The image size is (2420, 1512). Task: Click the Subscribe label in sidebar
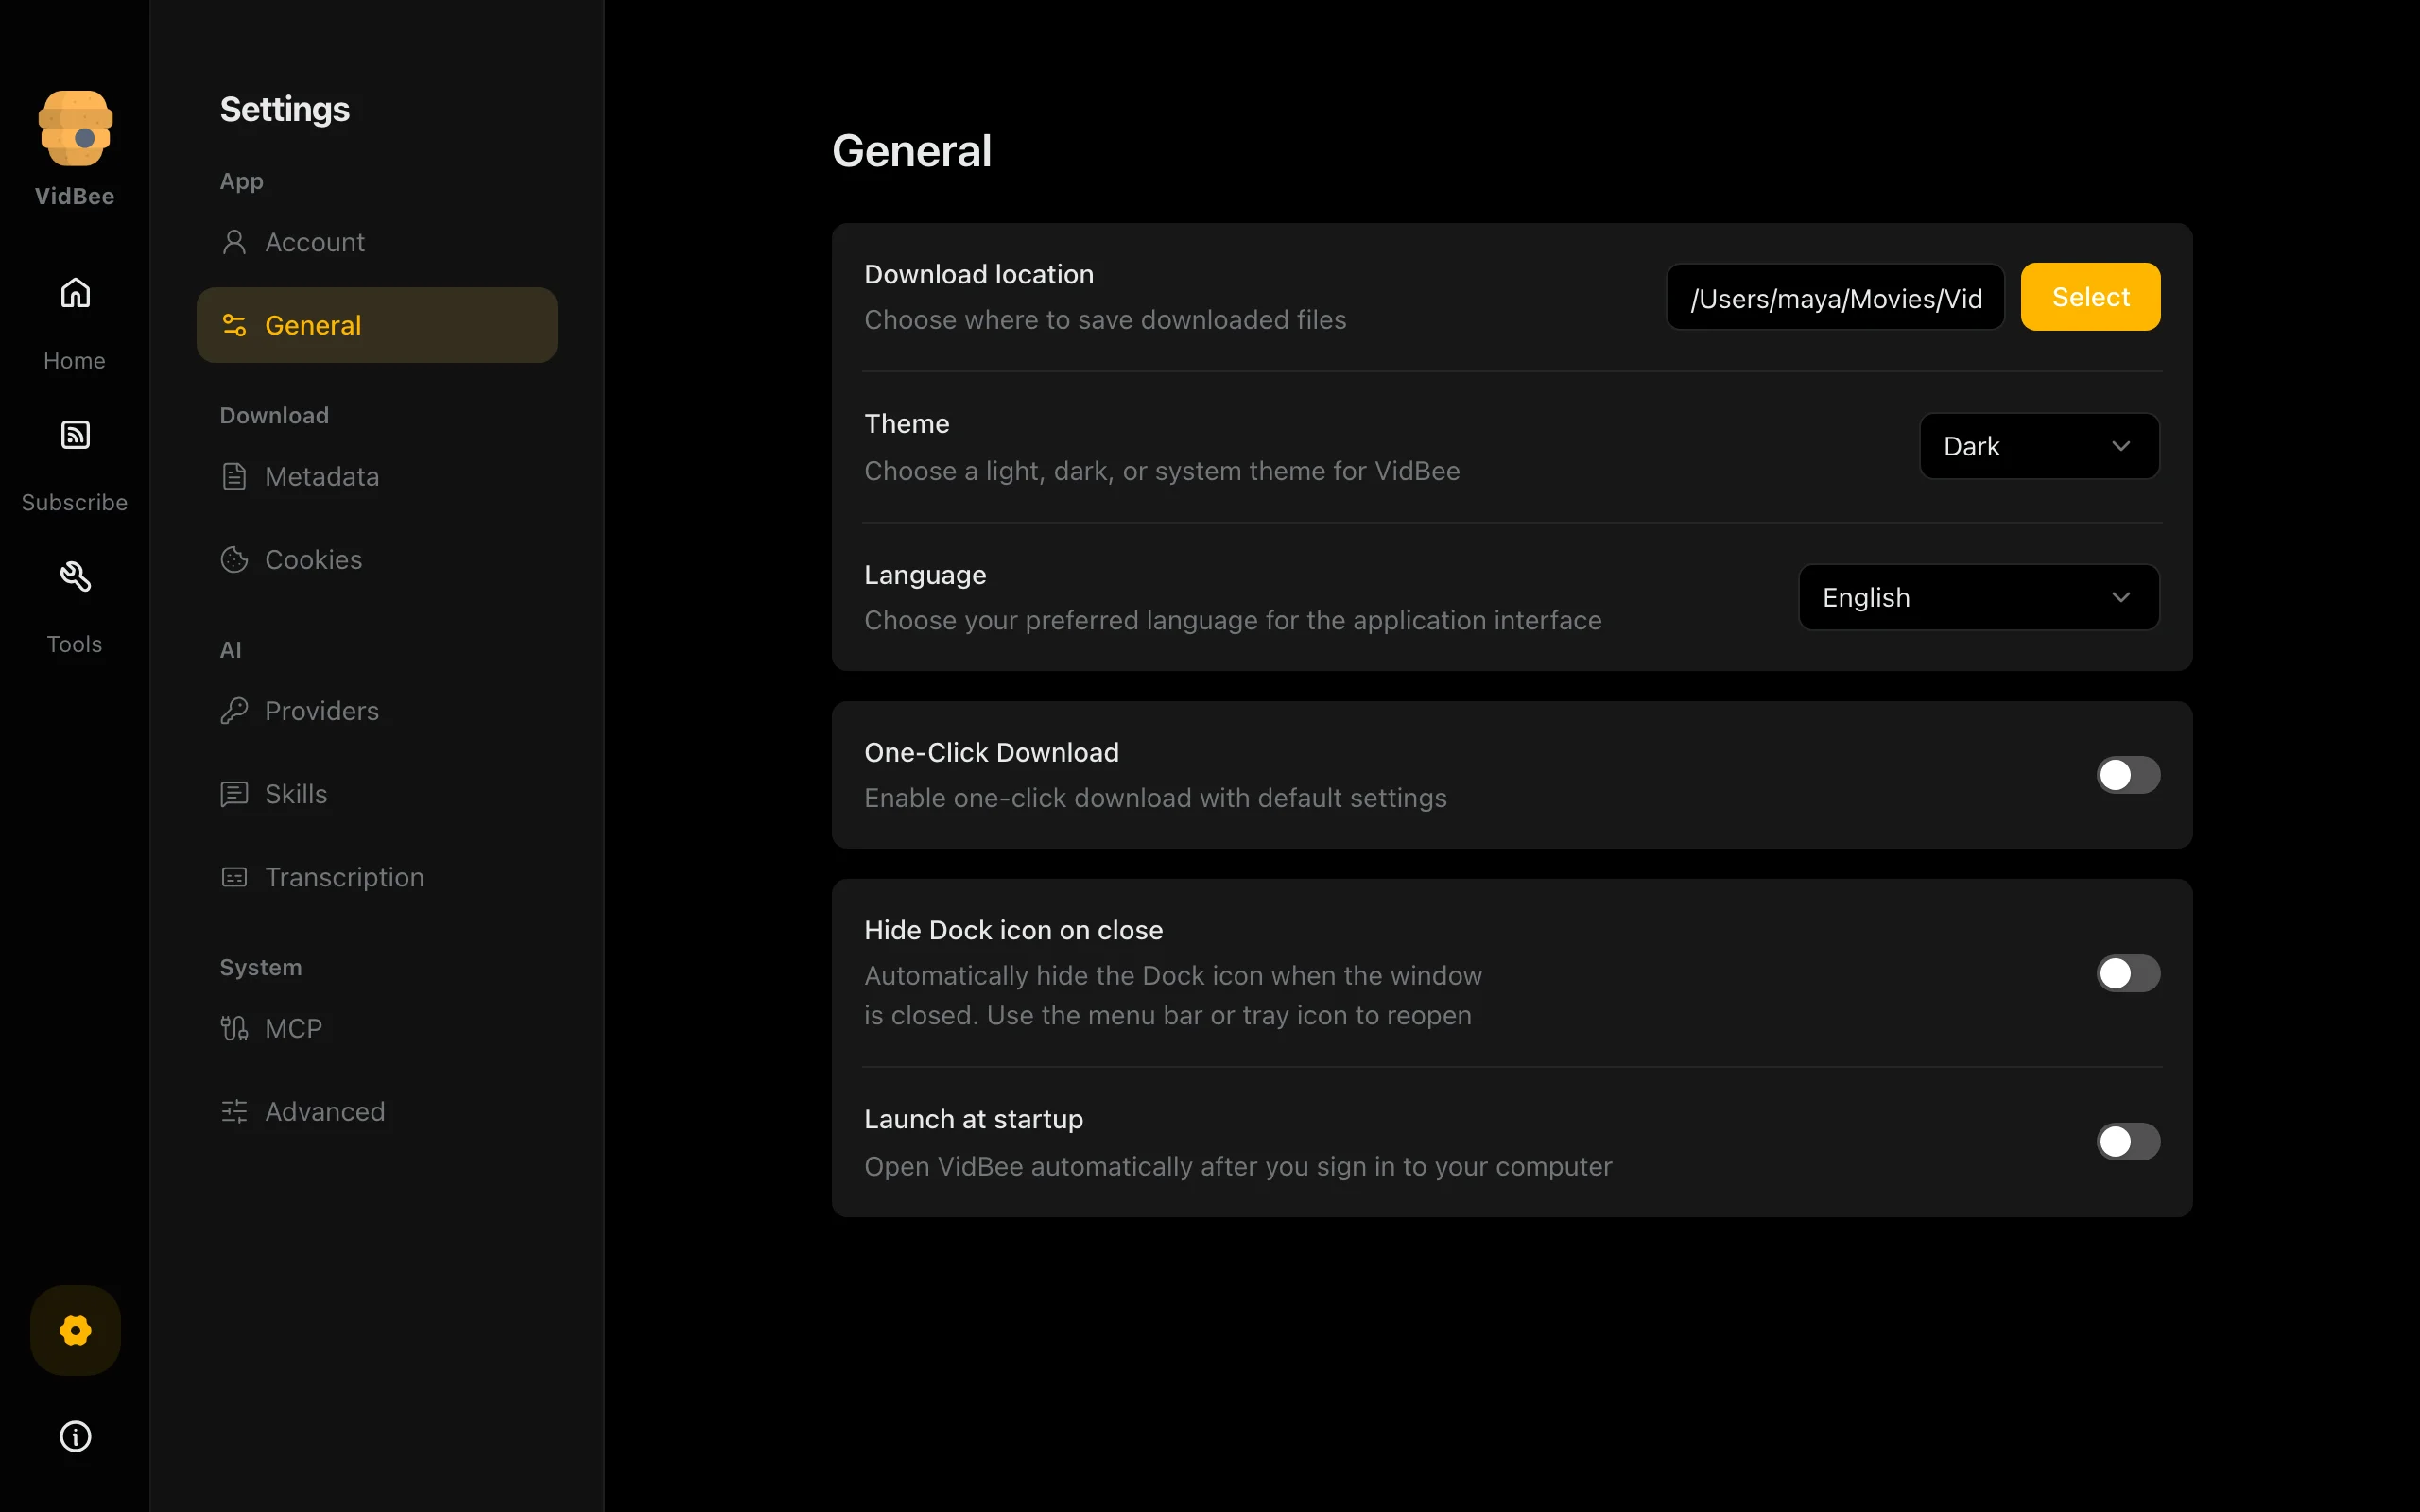(x=75, y=502)
